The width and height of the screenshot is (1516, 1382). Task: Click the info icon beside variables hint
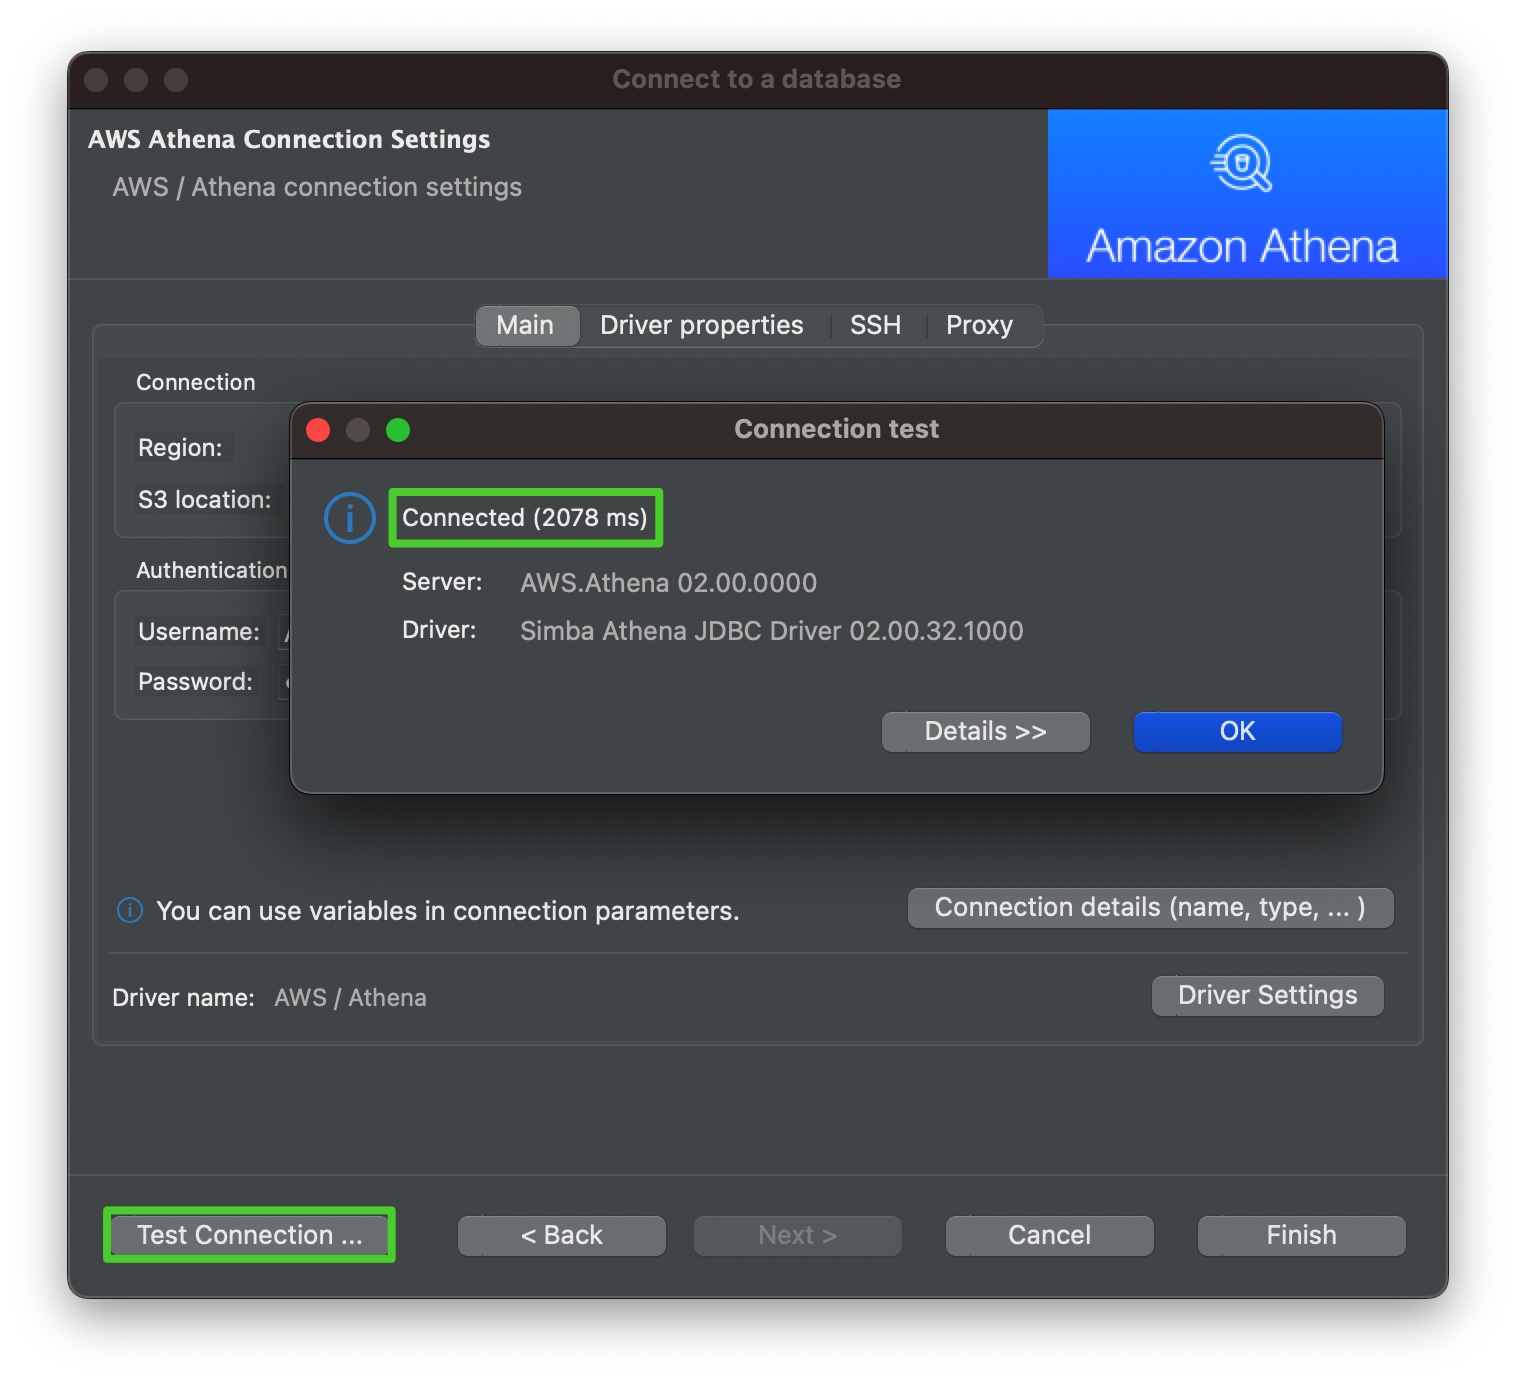pos(130,910)
